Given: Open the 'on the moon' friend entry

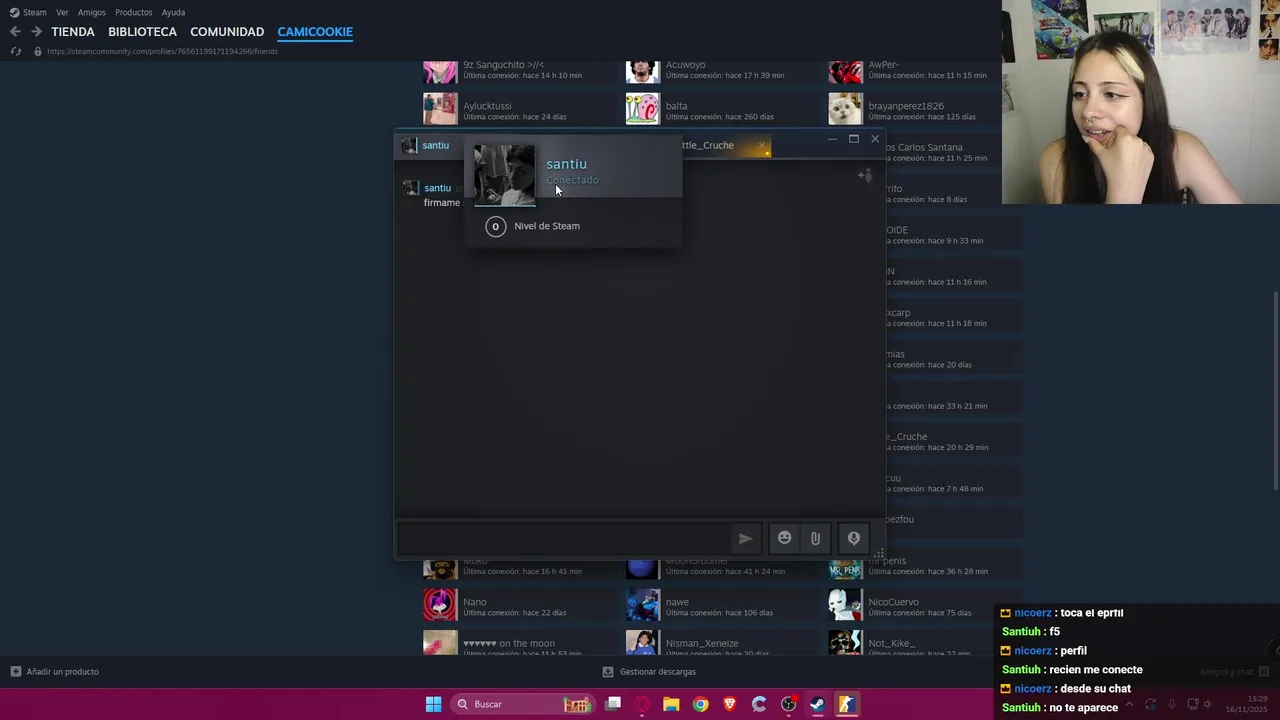Looking at the screenshot, I should pyautogui.click(x=520, y=643).
